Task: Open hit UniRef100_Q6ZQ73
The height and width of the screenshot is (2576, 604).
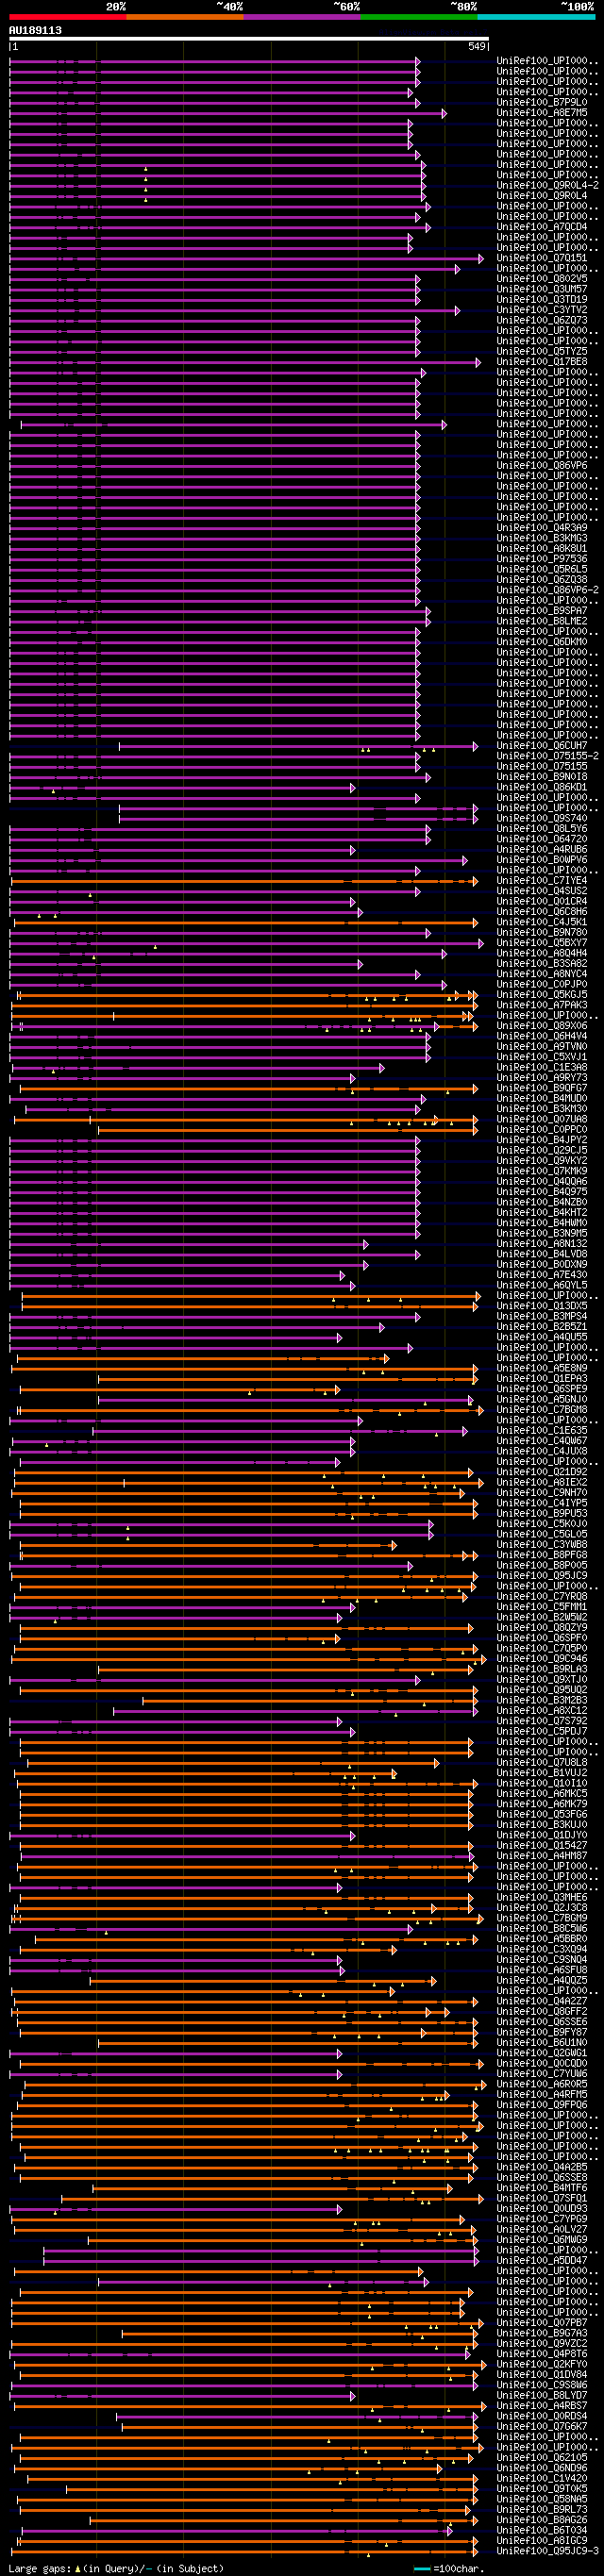Action: [542, 320]
